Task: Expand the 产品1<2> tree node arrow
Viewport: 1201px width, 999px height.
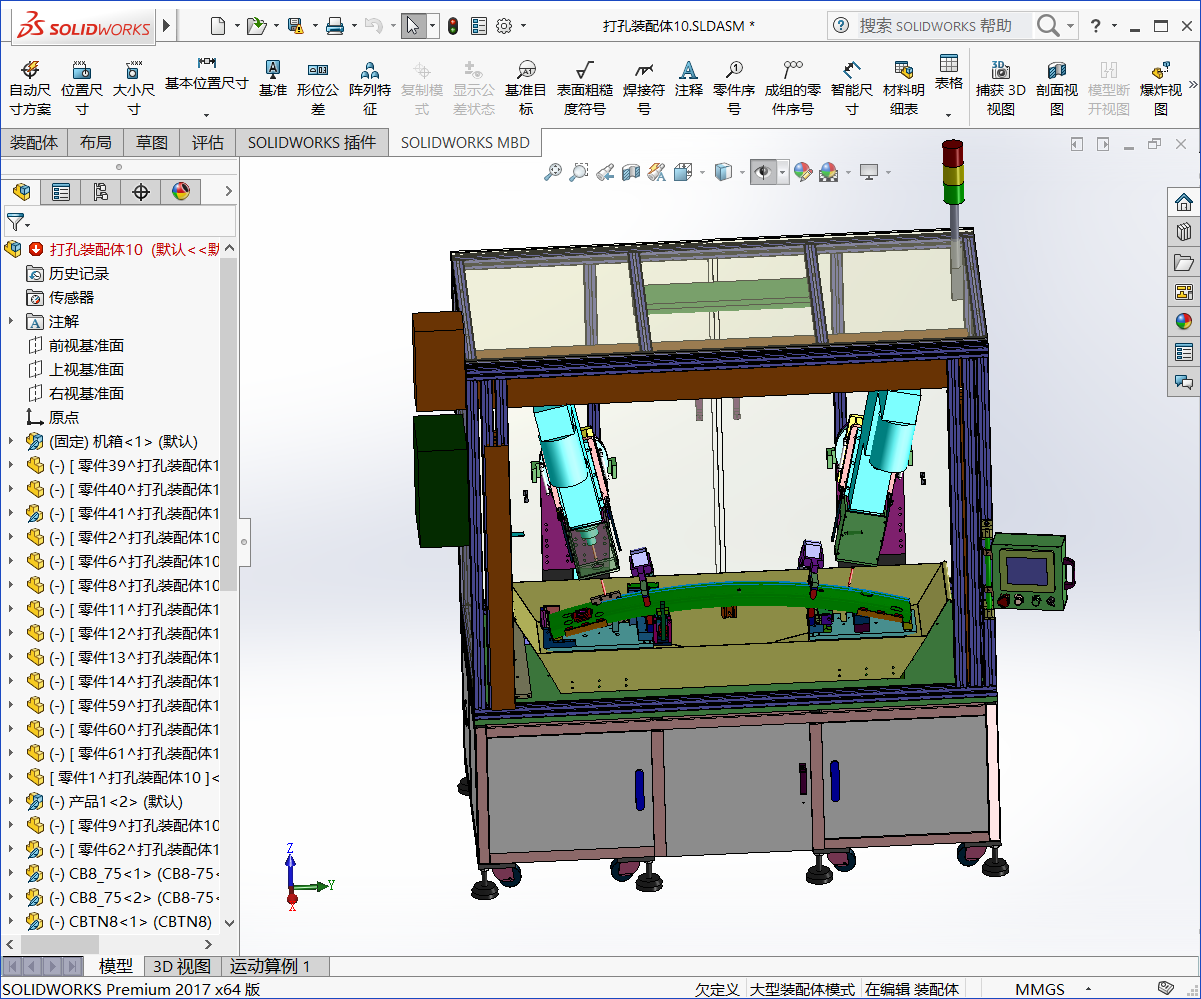Action: coord(11,801)
